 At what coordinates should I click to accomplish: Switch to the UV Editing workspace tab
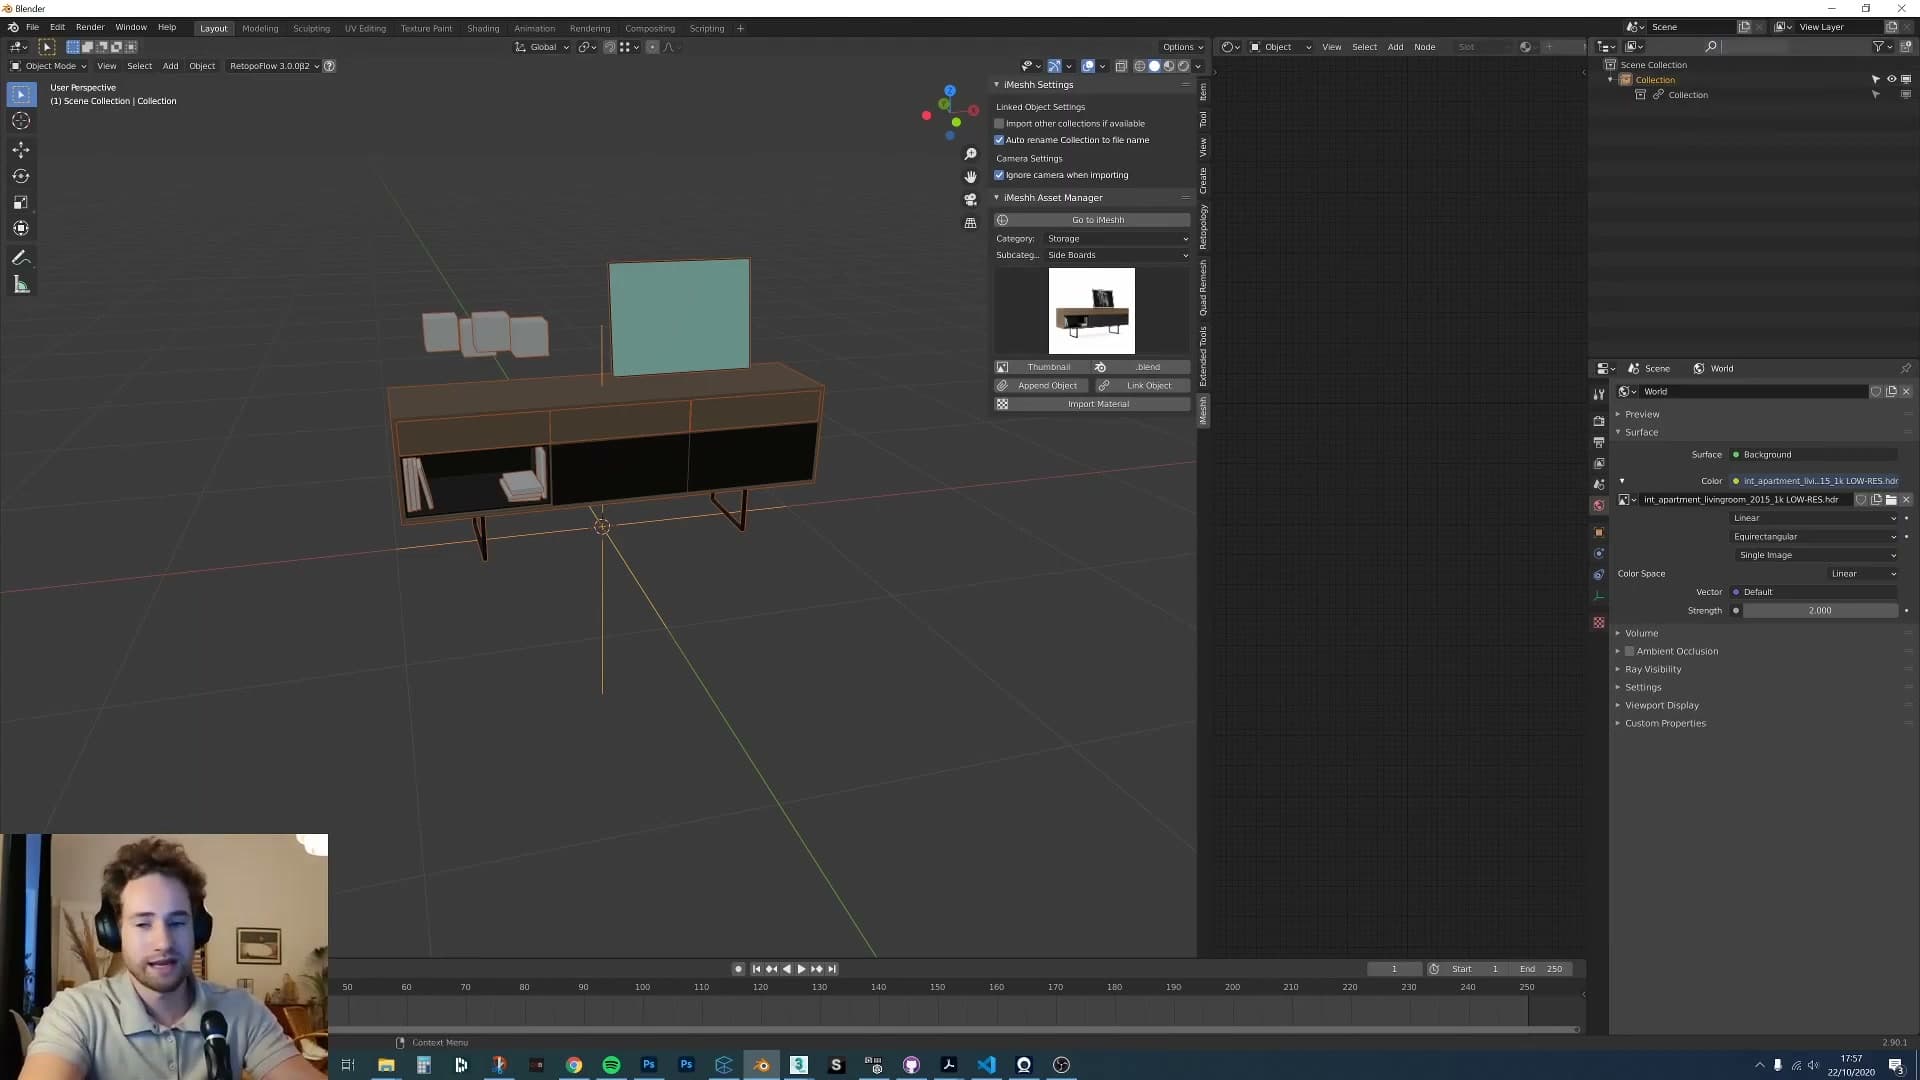(x=365, y=28)
